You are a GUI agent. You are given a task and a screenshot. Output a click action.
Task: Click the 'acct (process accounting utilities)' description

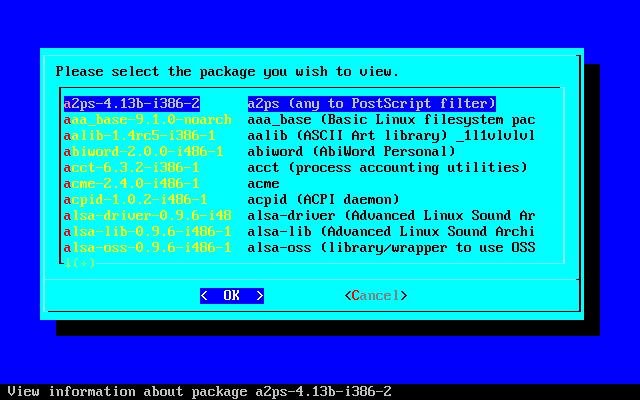point(387,167)
